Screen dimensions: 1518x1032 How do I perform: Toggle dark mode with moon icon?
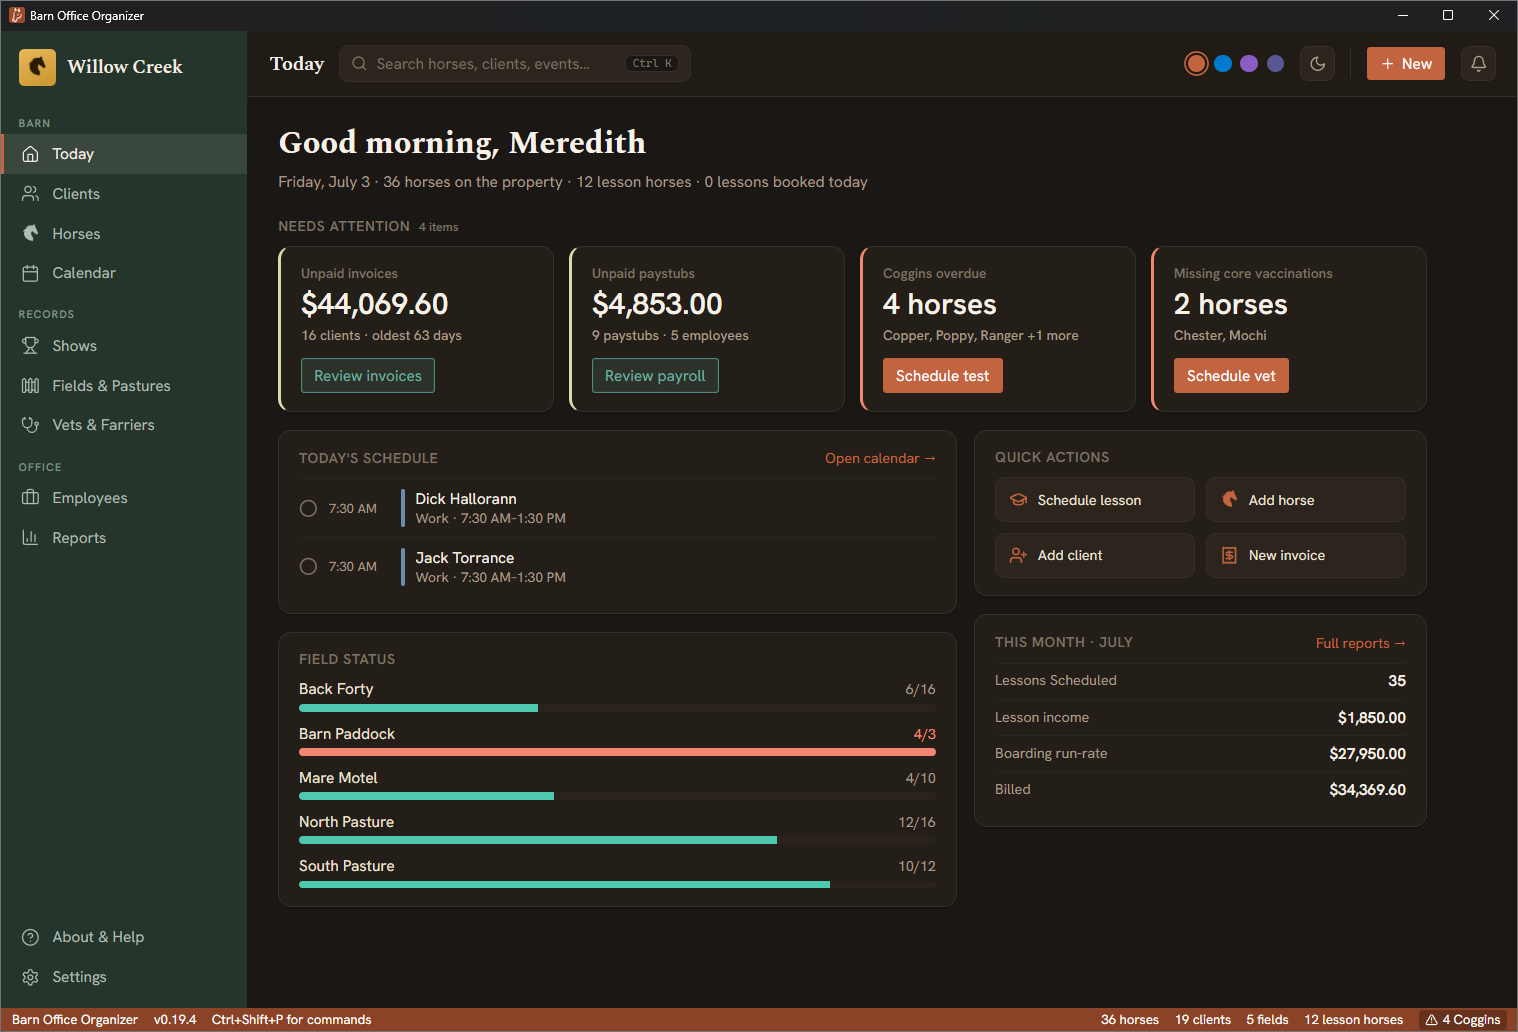(1318, 64)
